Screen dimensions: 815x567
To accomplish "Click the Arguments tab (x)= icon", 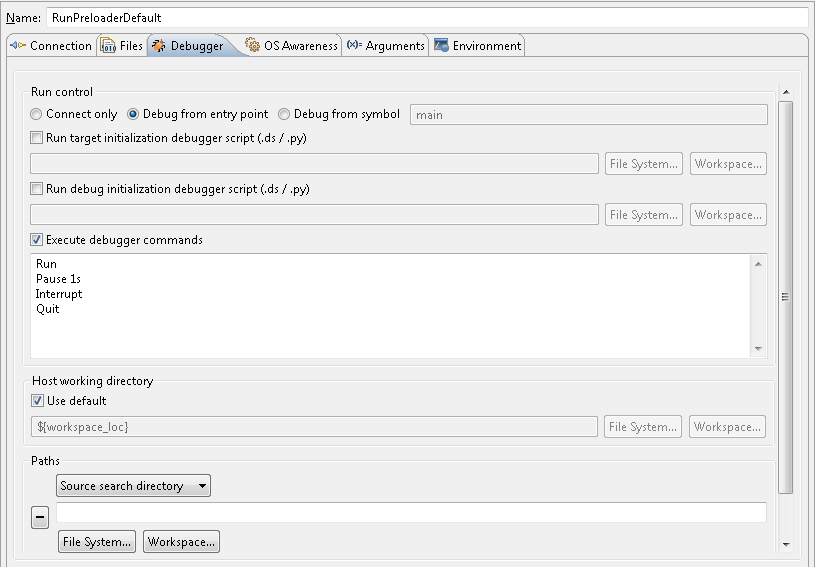I will click(354, 45).
